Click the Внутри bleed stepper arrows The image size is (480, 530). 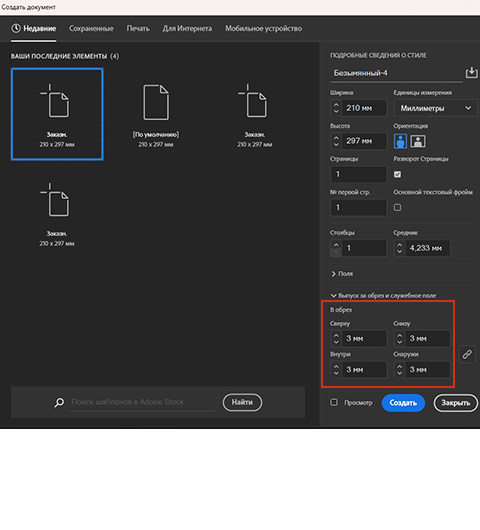(x=336, y=369)
